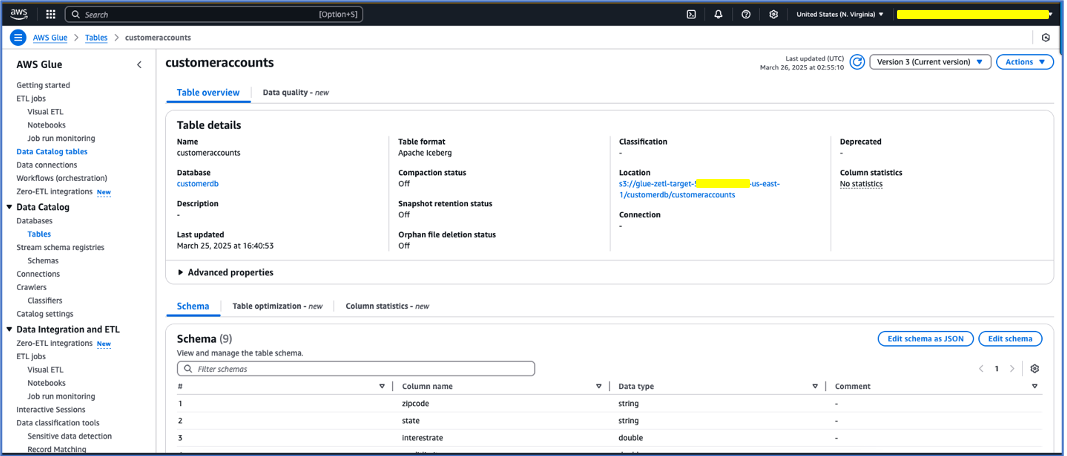Image resolution: width=1067 pixels, height=456 pixels.
Task: Open Data connections in sidebar
Action: [47, 165]
